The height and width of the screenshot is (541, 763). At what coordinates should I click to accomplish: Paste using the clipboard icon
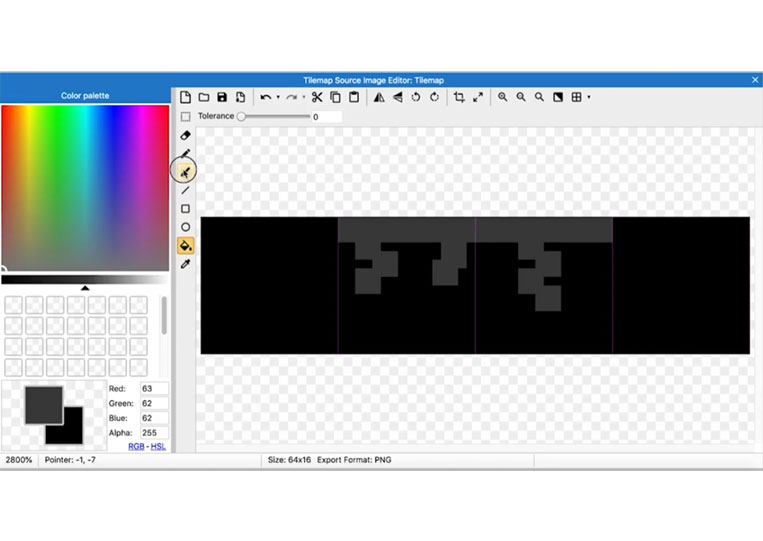[x=354, y=97]
